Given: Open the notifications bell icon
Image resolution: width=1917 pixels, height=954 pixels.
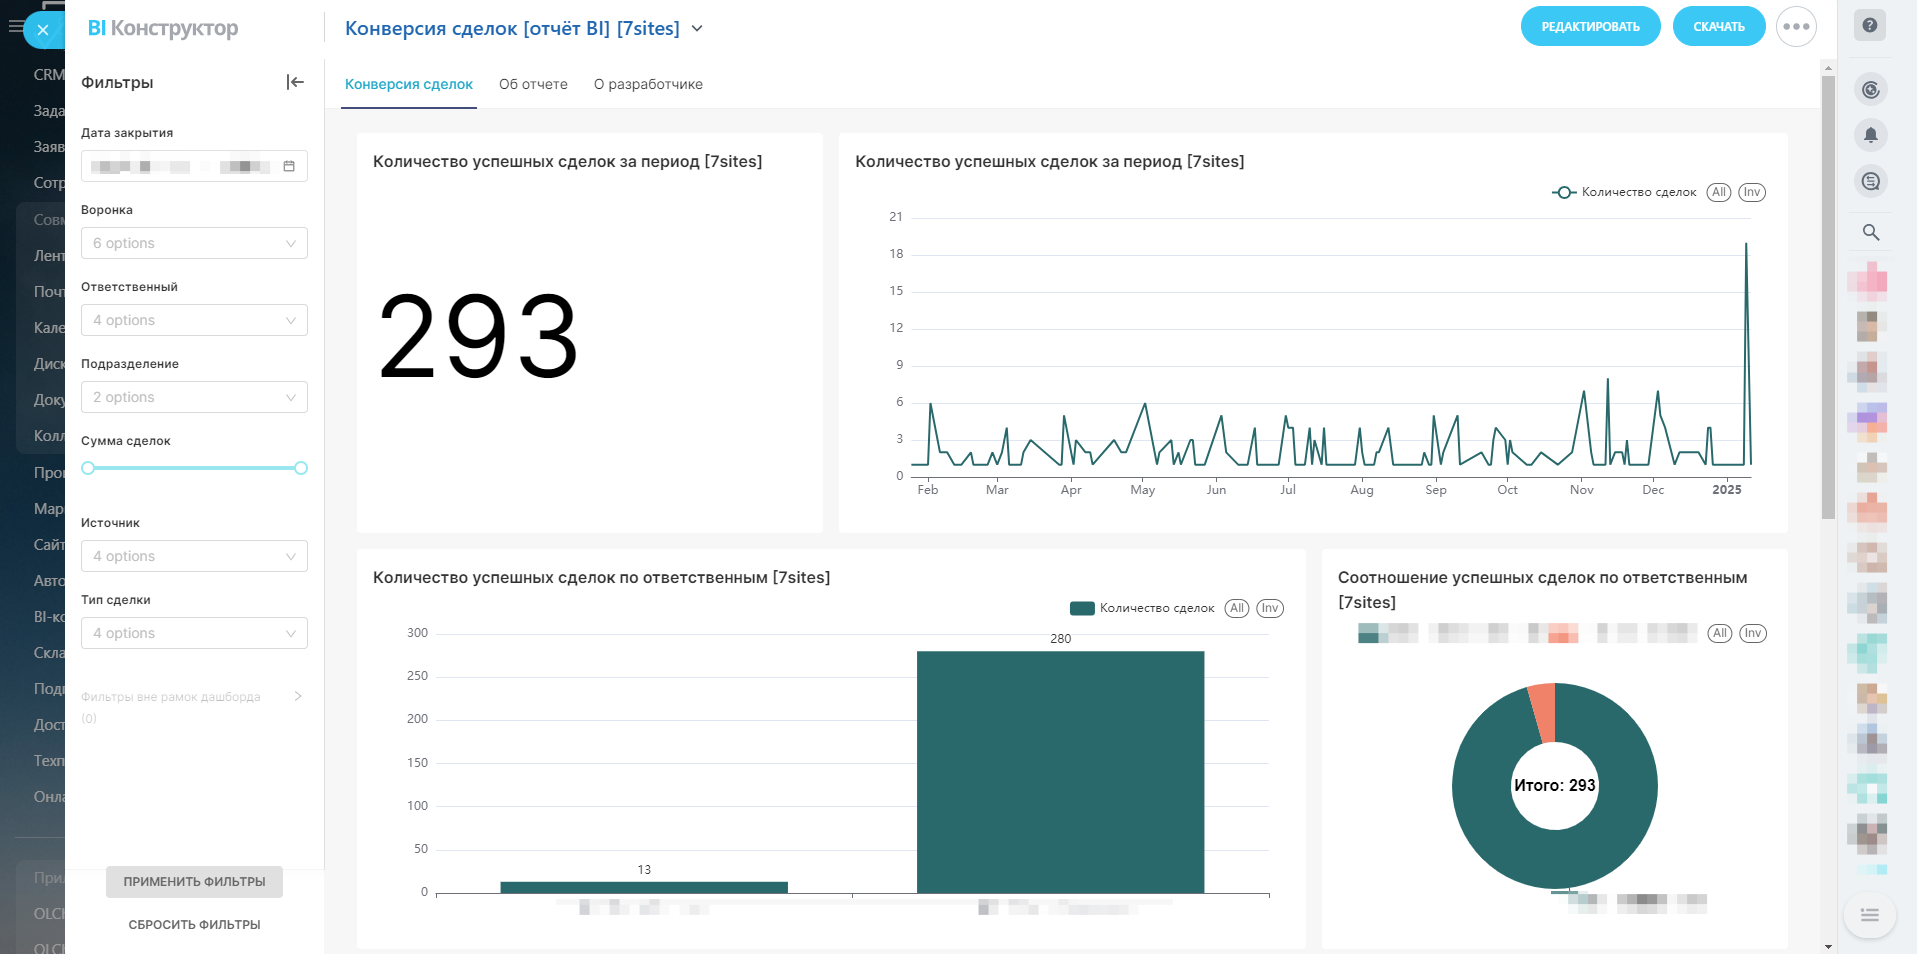Looking at the screenshot, I should tap(1871, 135).
